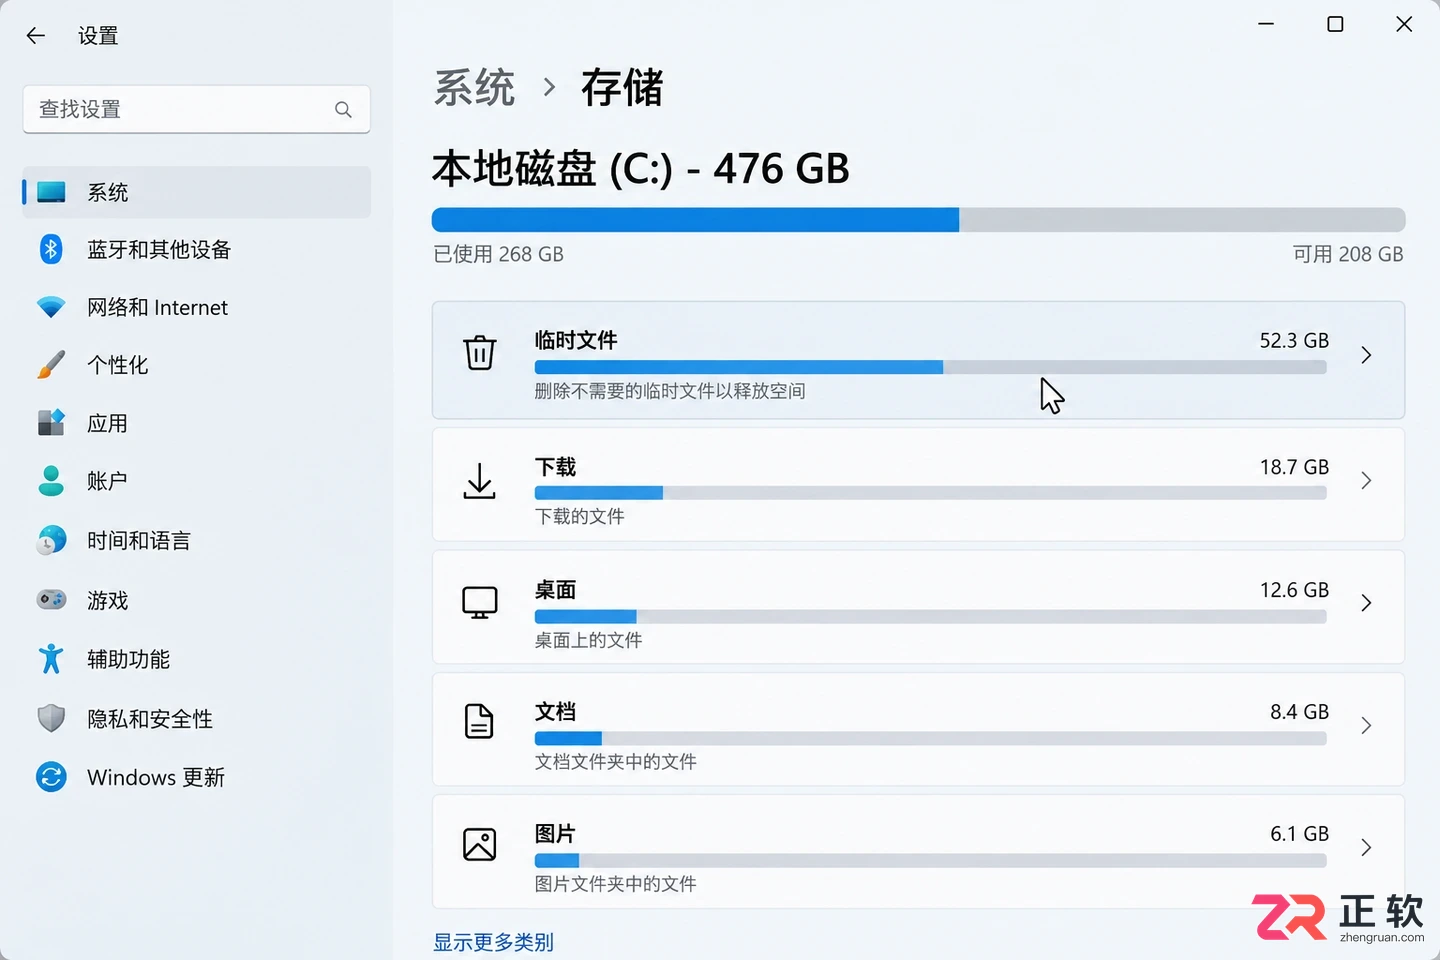Click the 系统 monitor icon in sidebar
Image resolution: width=1440 pixels, height=960 pixels.
coord(51,192)
